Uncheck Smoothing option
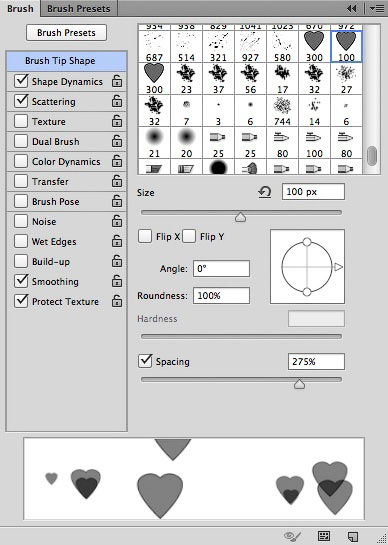Screen dimensions: 388x545 pos(21,281)
